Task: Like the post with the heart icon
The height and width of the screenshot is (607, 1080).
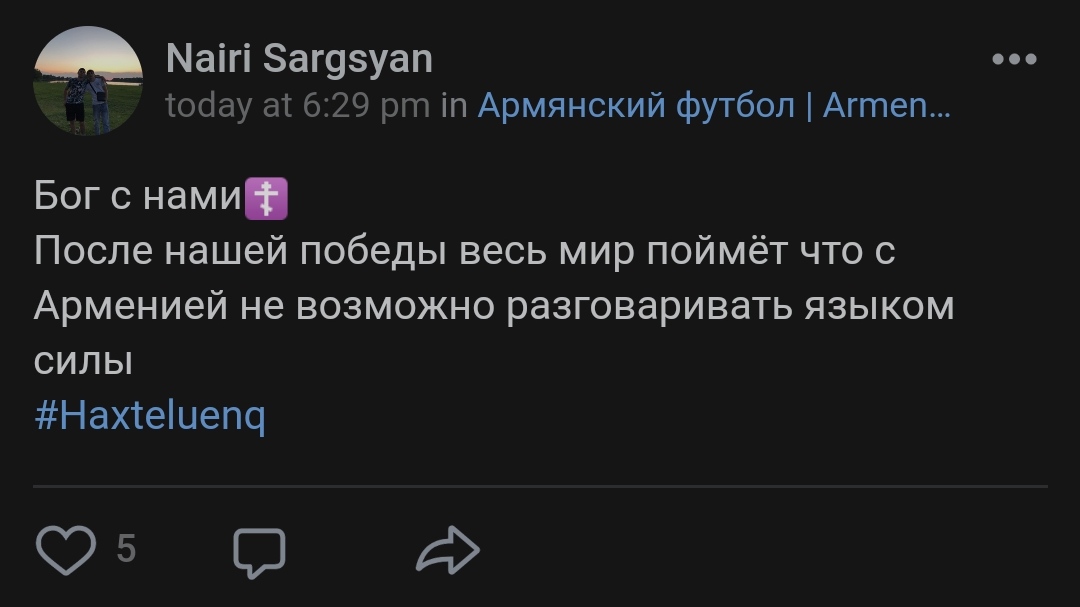Action: (66, 550)
